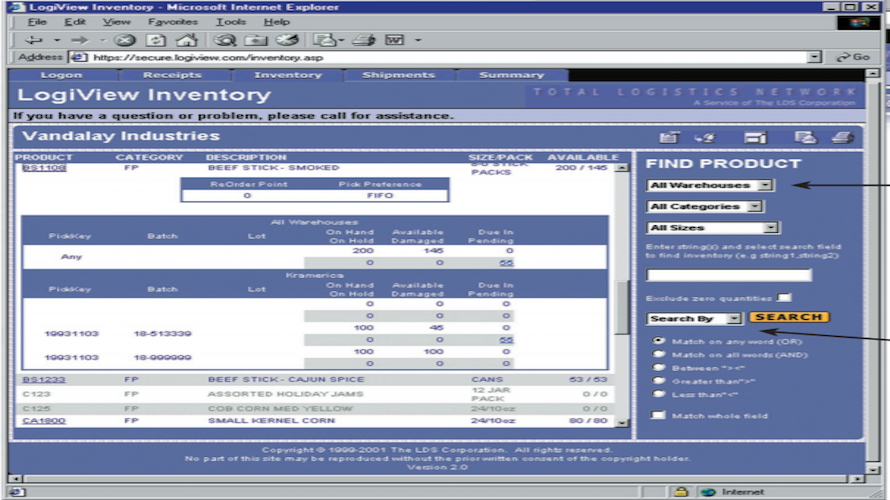Print the page using the browser toolbar printer
The height and width of the screenshot is (500, 890).
tap(364, 40)
